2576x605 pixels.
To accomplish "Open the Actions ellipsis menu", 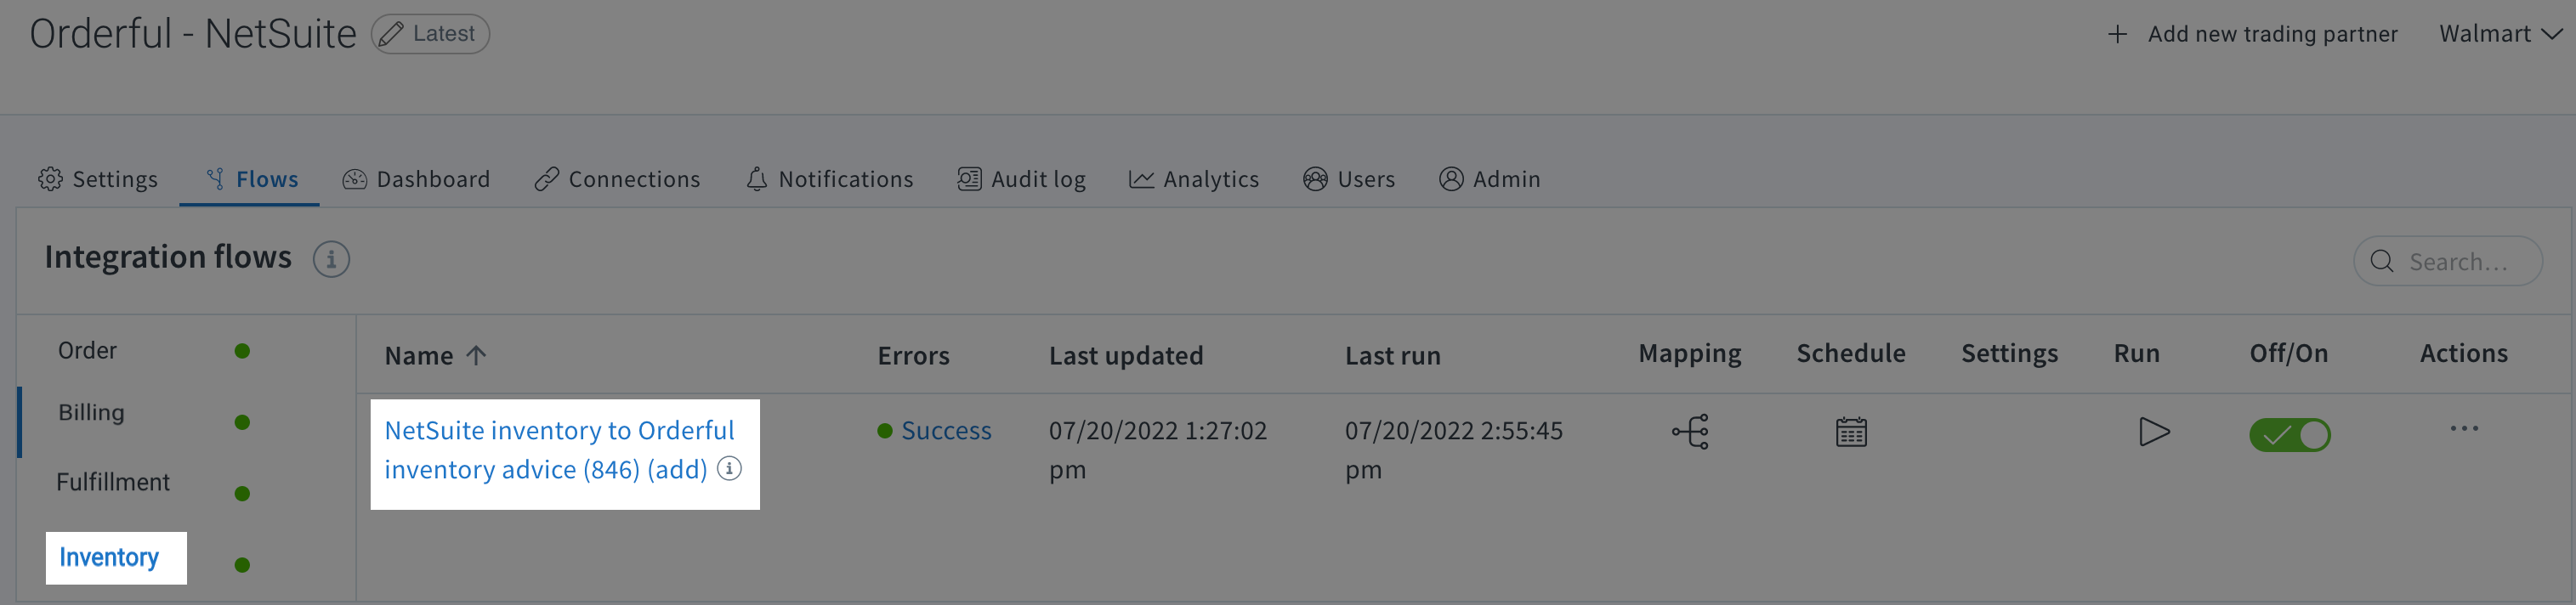I will coord(2464,429).
